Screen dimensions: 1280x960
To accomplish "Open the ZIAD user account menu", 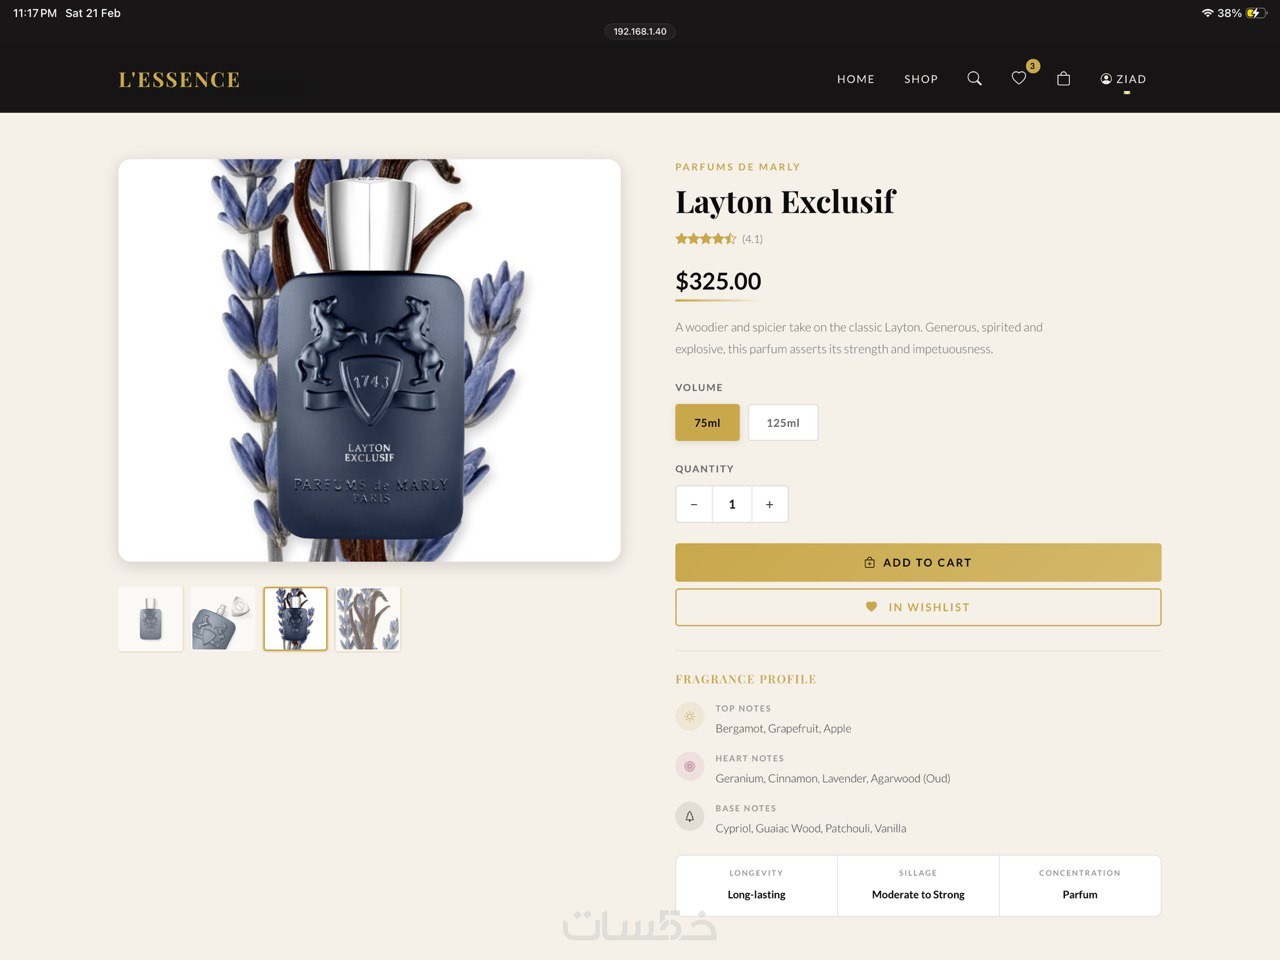I will pos(1123,79).
